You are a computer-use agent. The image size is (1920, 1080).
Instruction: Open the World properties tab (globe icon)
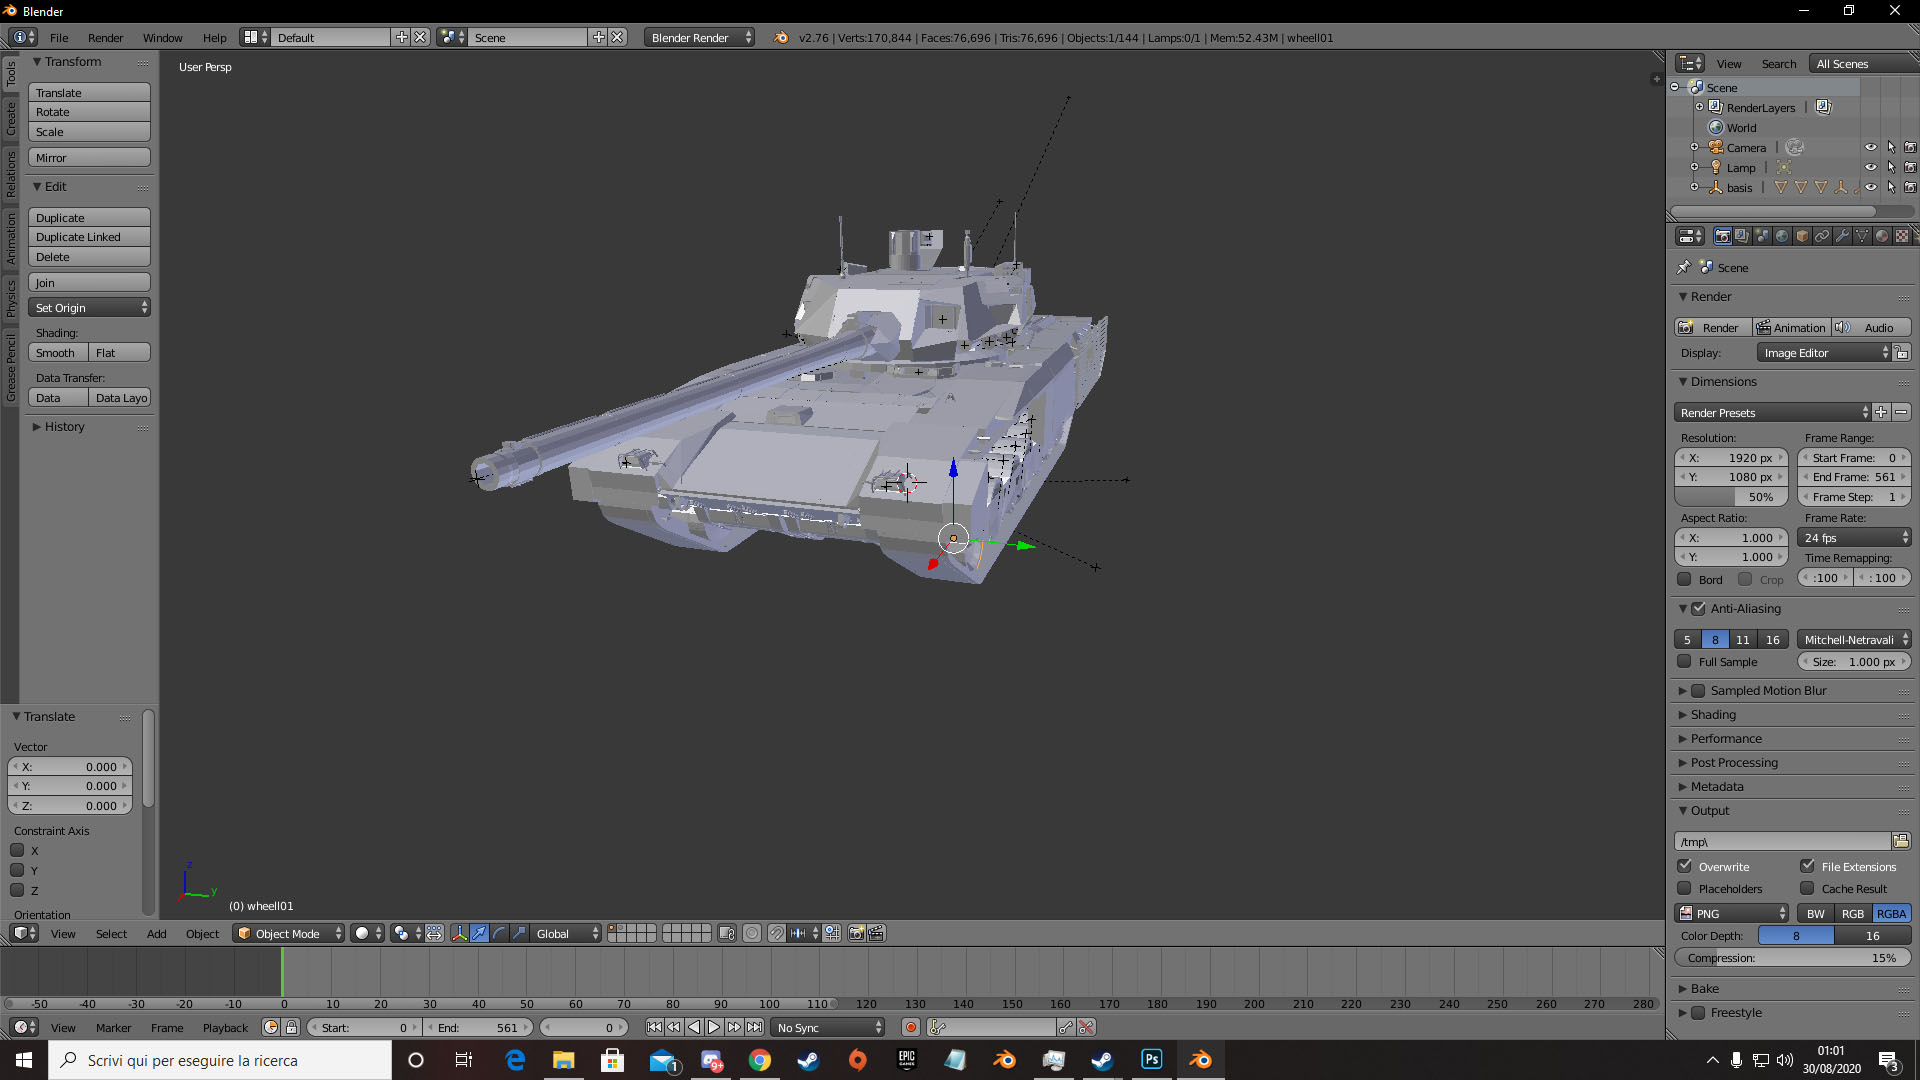pos(1782,236)
